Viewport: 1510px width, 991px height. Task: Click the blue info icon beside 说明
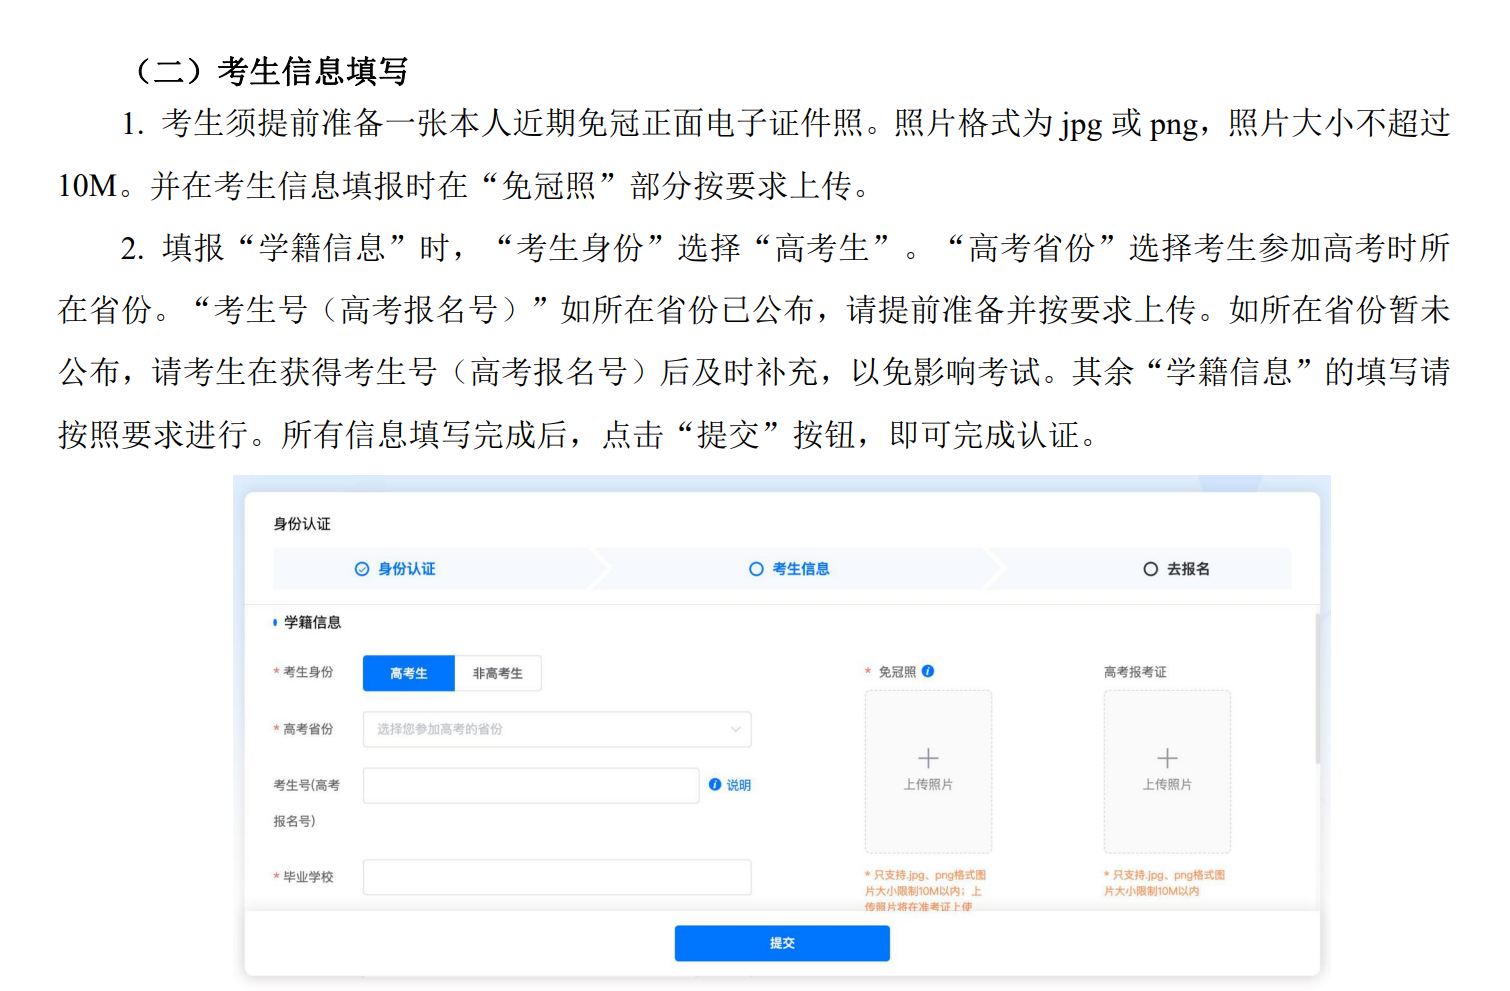coord(715,785)
